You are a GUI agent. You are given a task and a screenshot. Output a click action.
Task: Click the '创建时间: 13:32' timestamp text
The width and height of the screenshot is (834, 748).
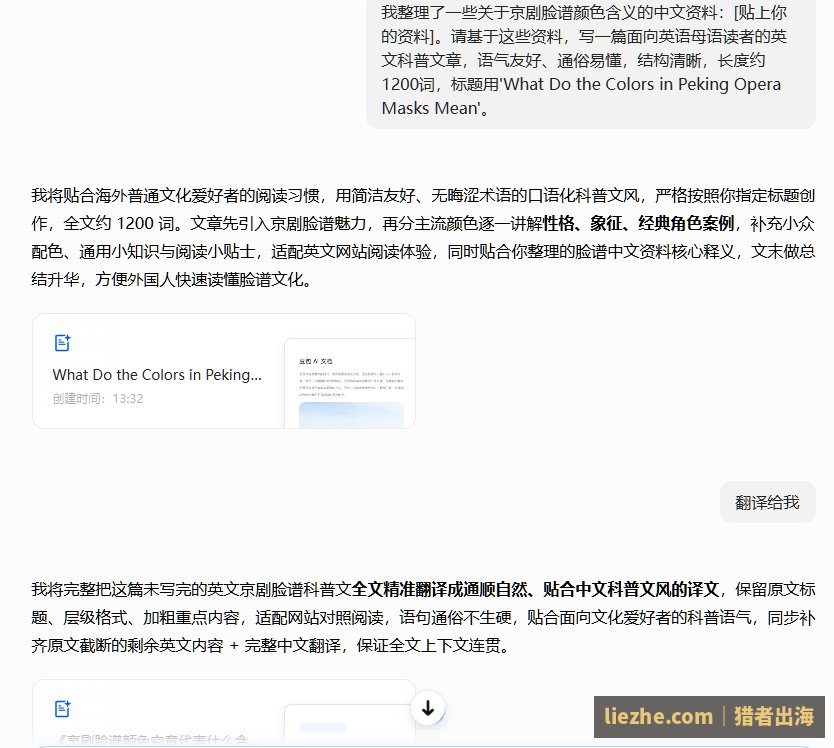(x=98, y=398)
